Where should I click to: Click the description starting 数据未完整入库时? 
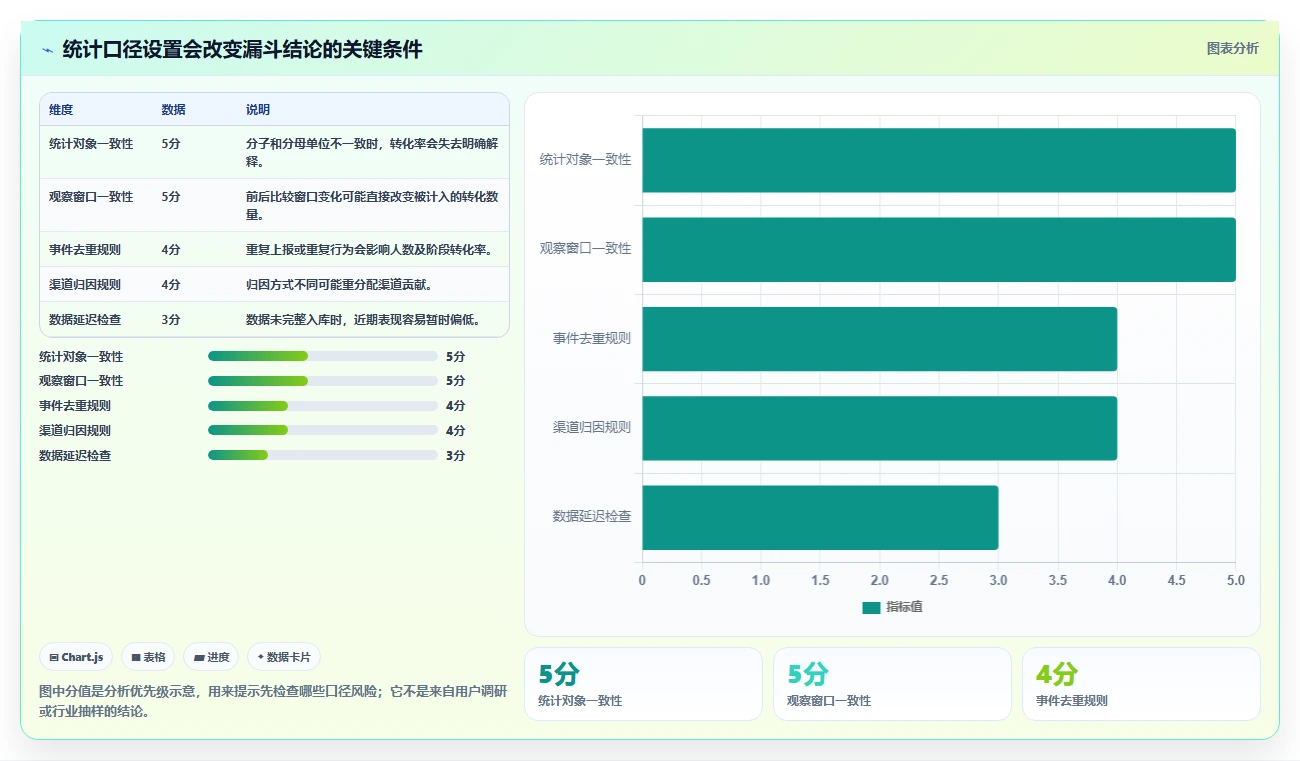tap(363, 320)
